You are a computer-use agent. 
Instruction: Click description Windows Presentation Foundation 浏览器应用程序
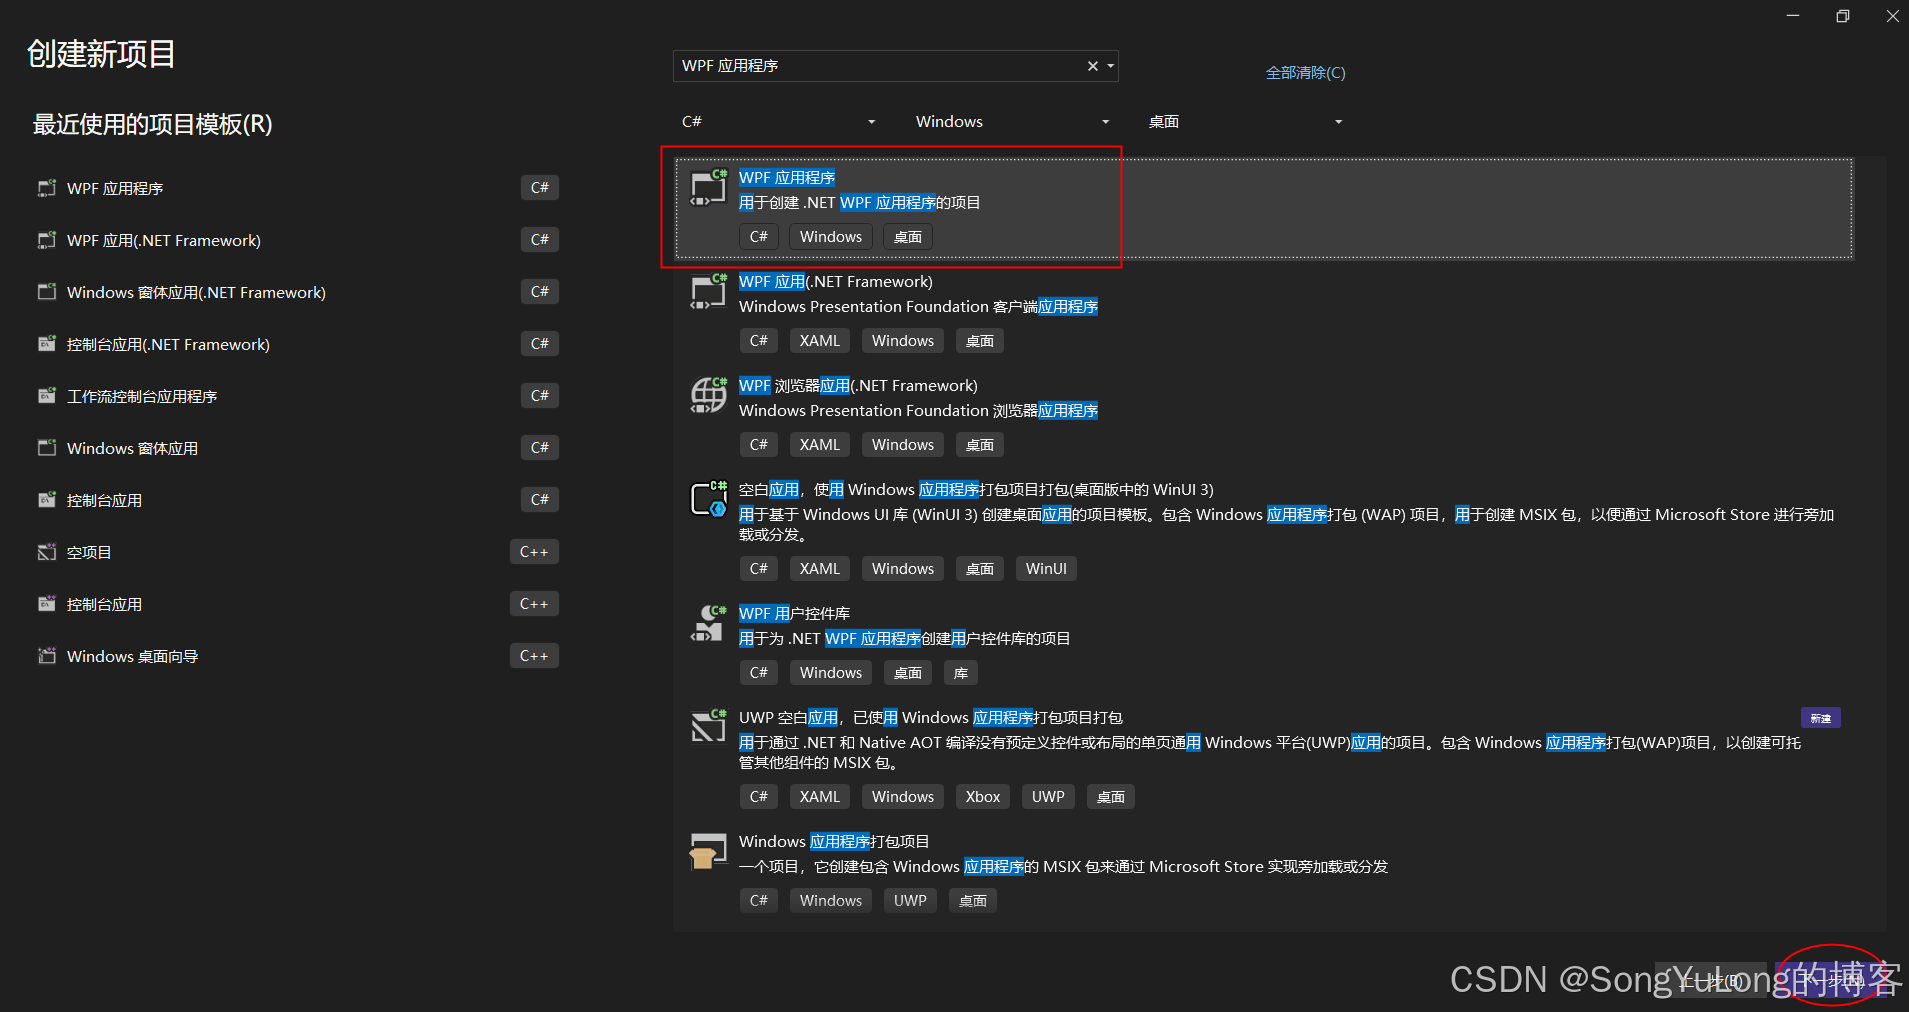(x=918, y=411)
